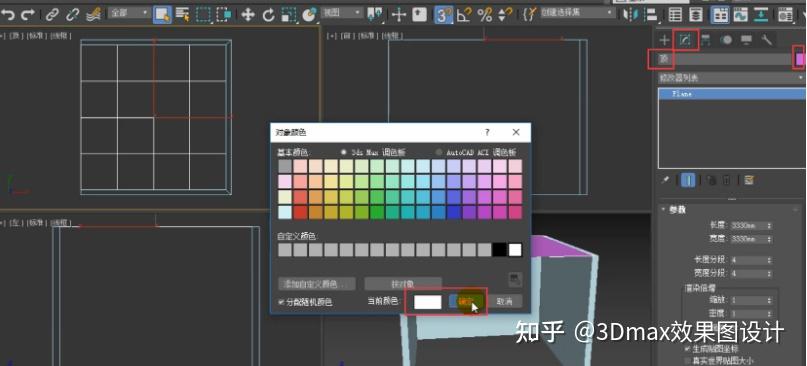
Task: Click Cancel in the Object Color dialog
Action: (x=504, y=302)
